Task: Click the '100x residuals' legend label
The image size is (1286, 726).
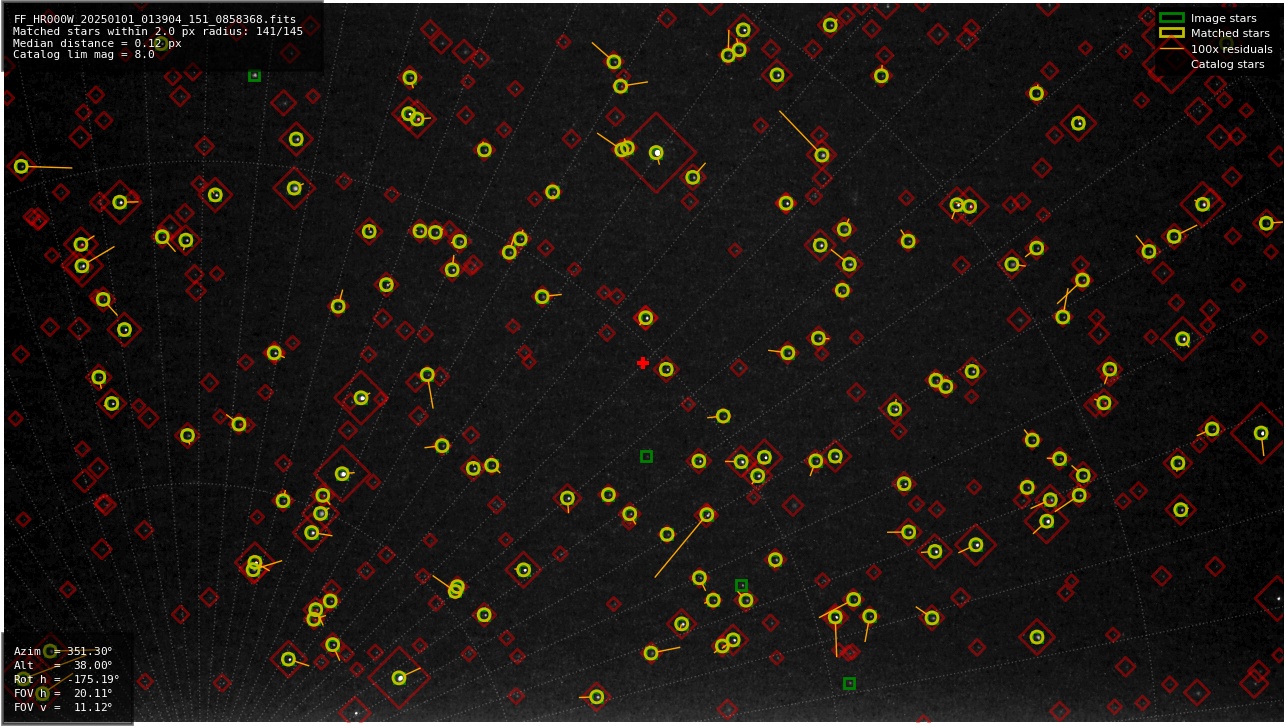Action: 1231,49
